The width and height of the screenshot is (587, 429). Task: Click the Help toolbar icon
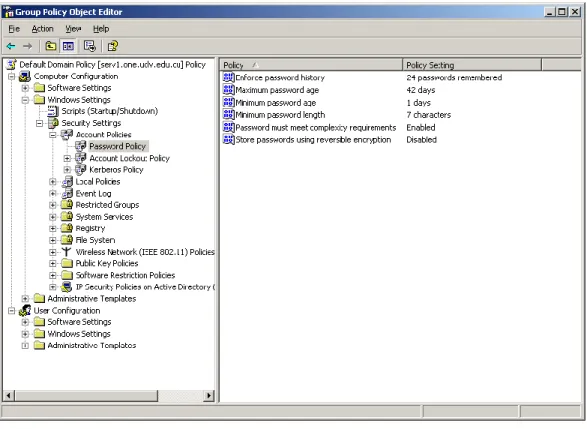pyautogui.click(x=113, y=46)
